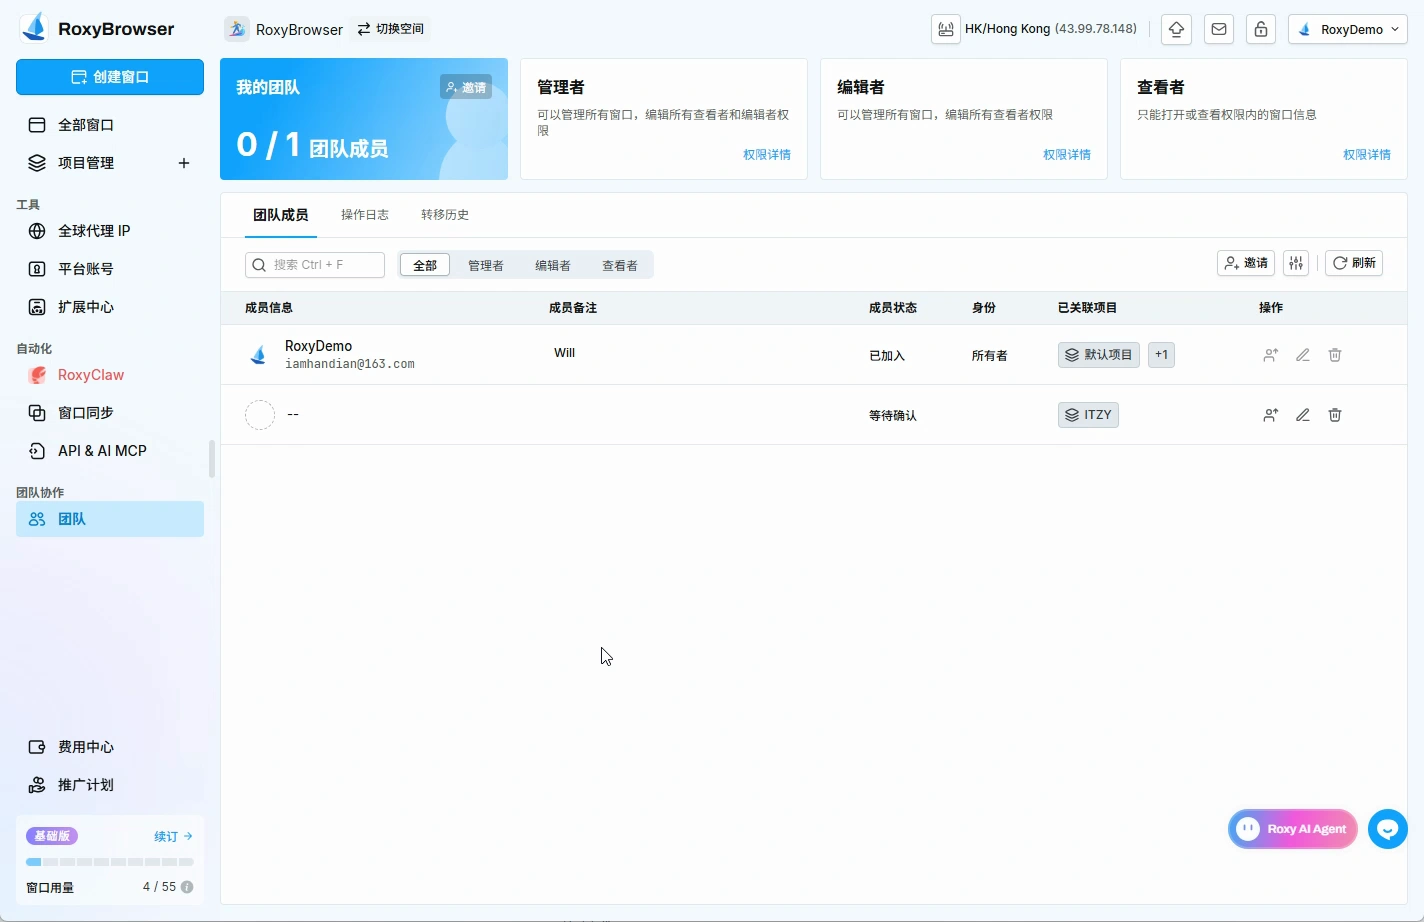1424x922 pixels.
Task: Open the RoxyDemo account dropdown
Action: tap(1348, 29)
